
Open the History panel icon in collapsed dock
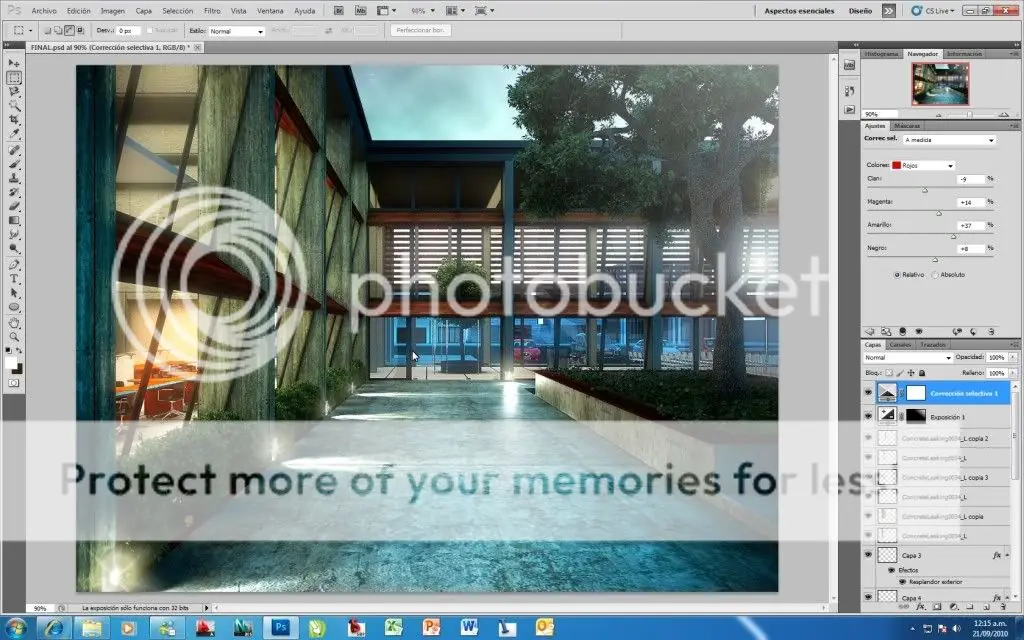850,91
